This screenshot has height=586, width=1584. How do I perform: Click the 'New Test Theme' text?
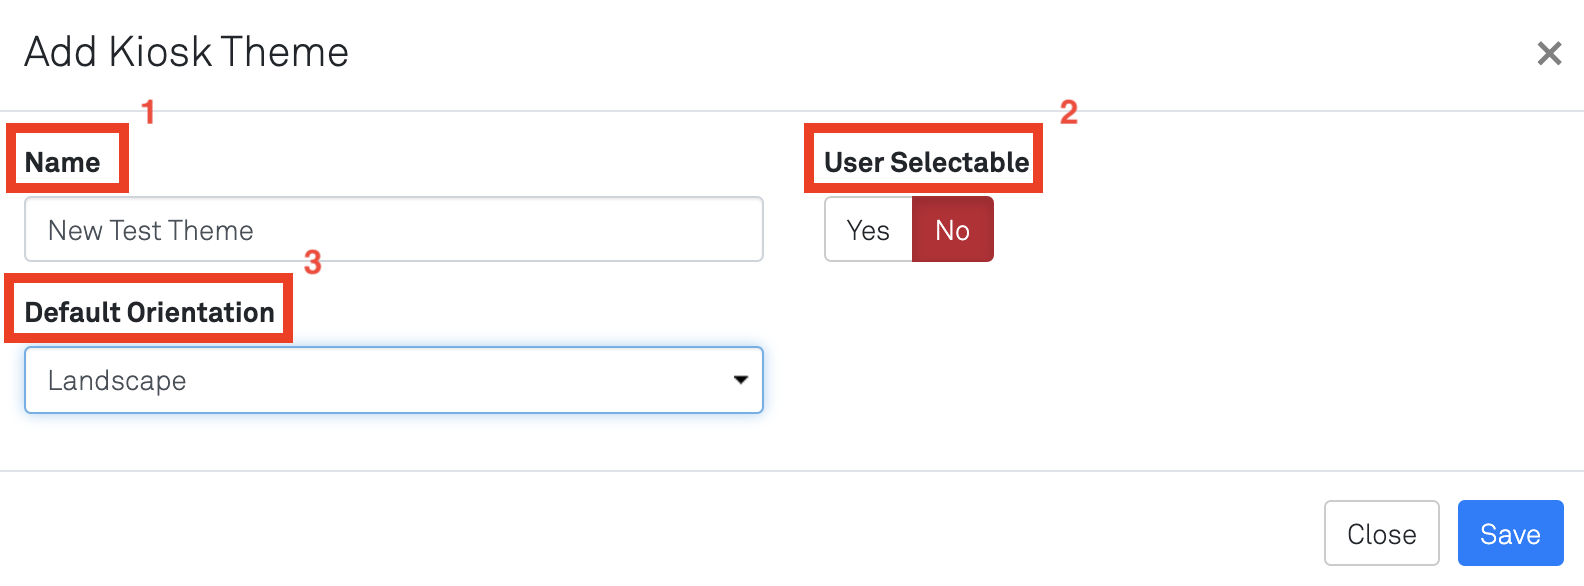[x=151, y=231]
